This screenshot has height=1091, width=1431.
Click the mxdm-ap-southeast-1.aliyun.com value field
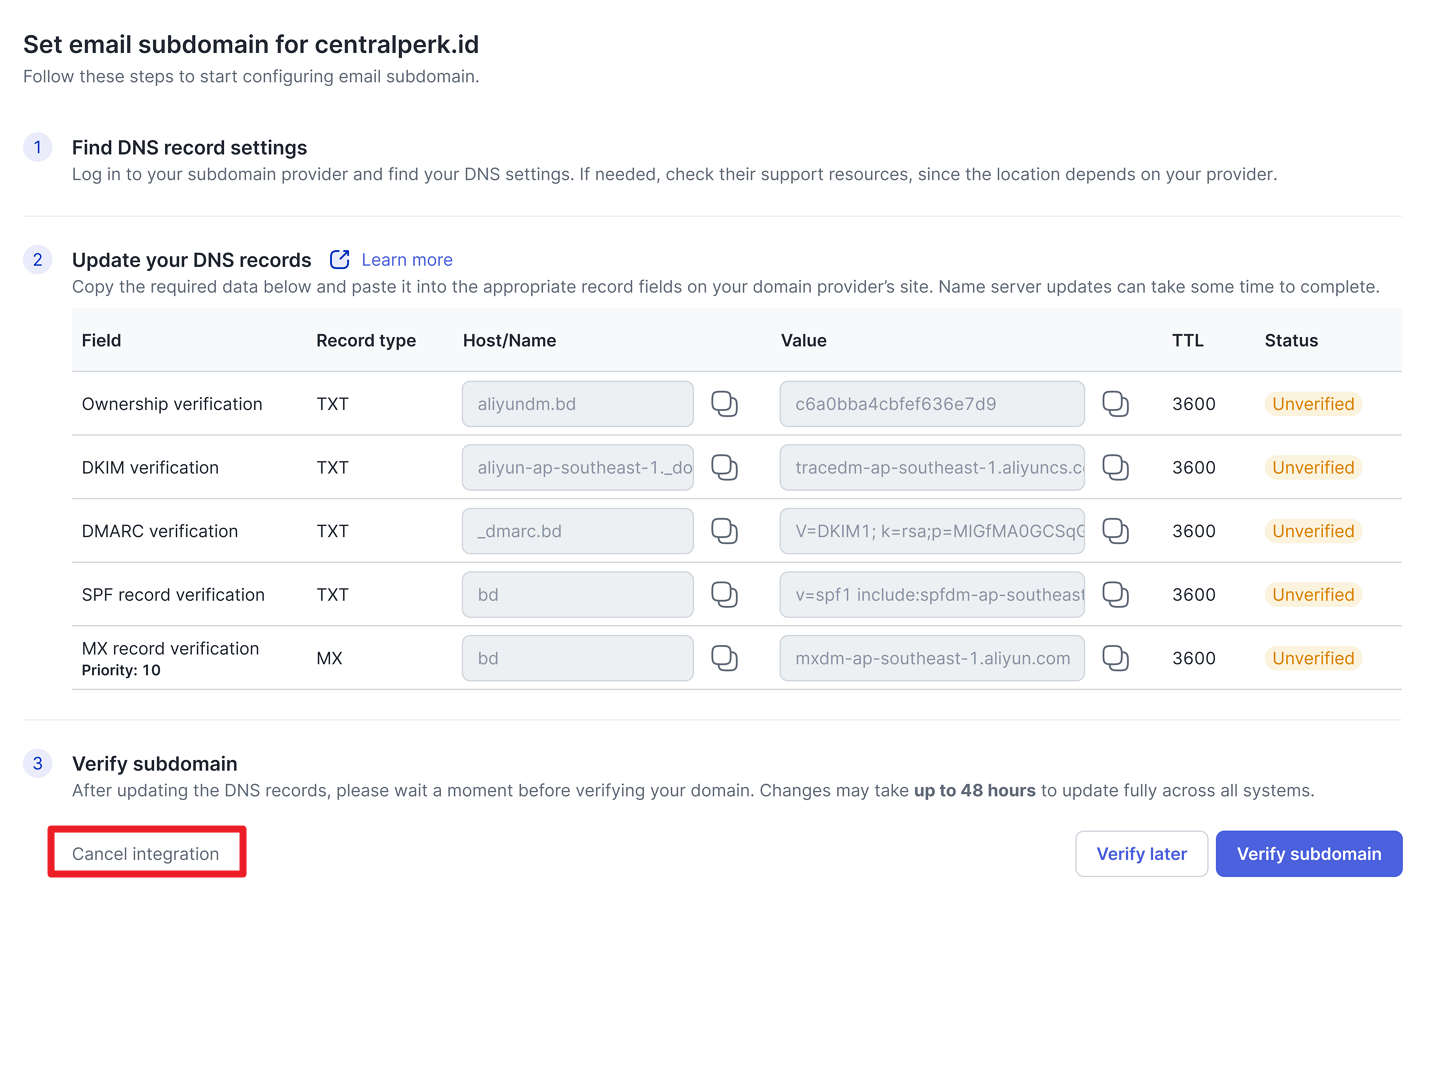(931, 658)
